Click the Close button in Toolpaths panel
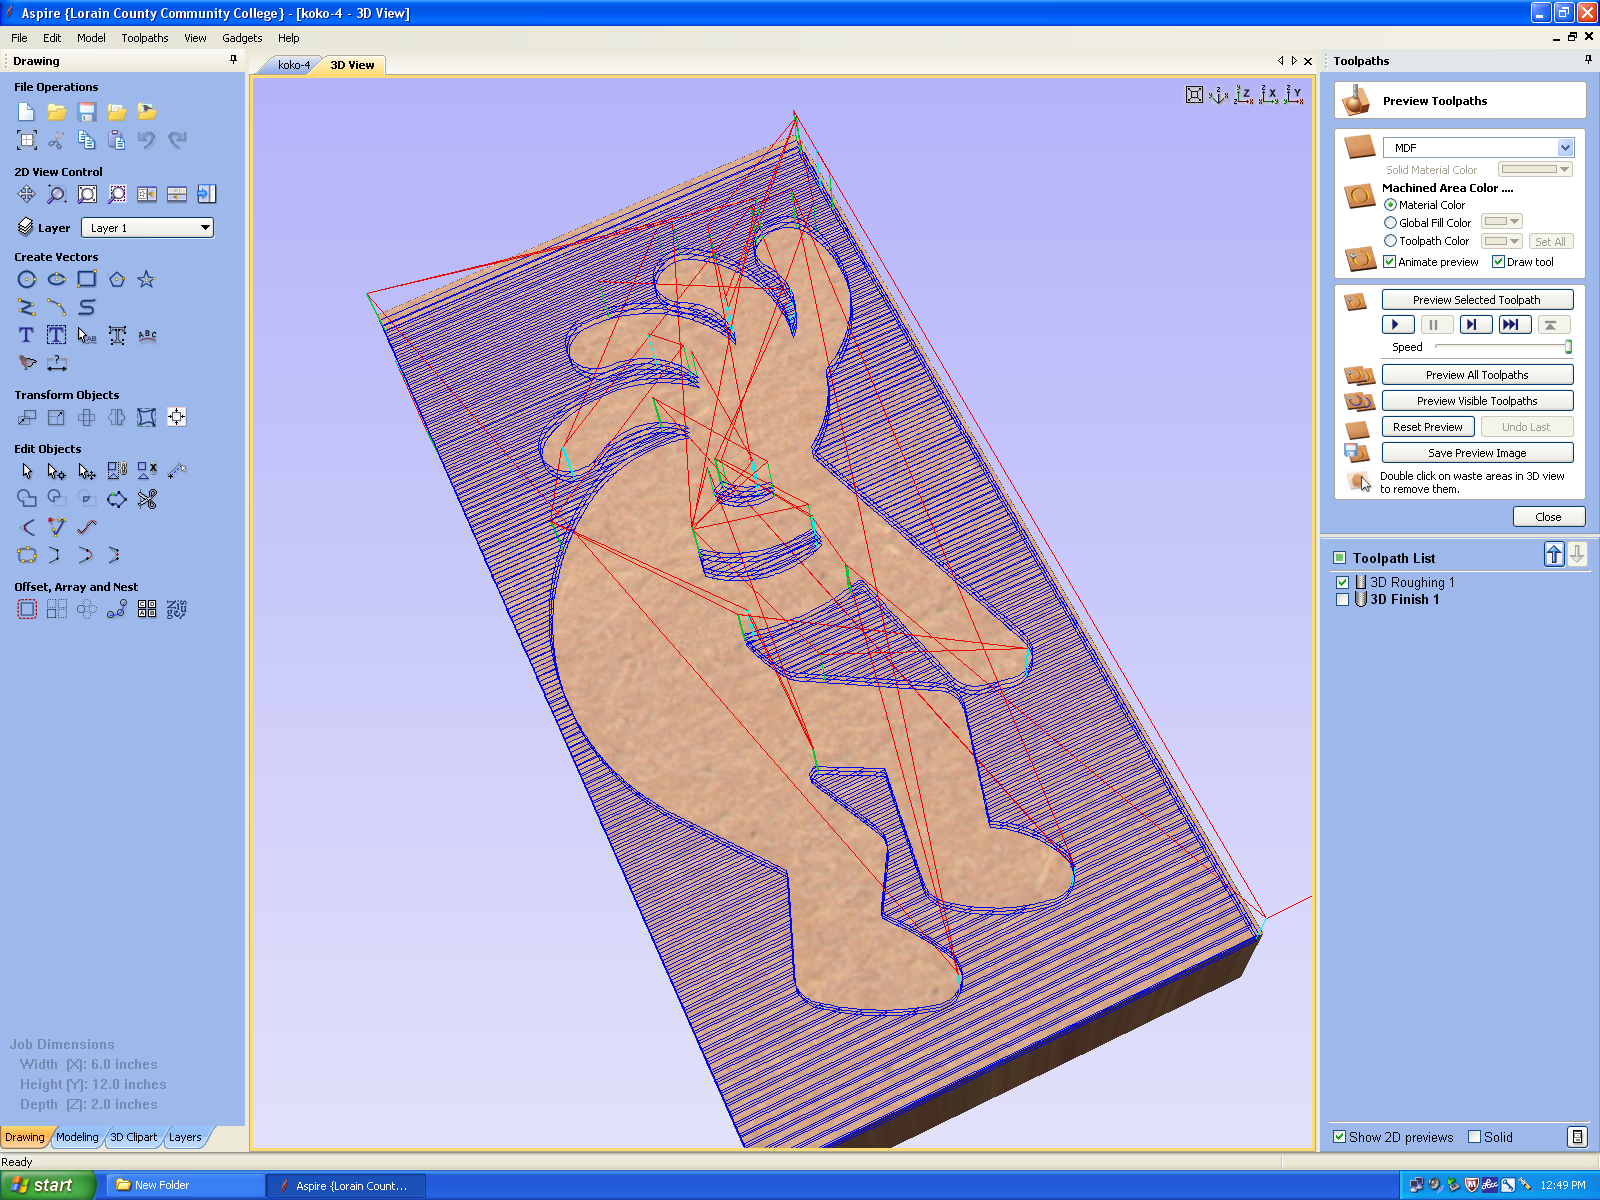Screen dimensions: 1600x1200 [x=1548, y=517]
